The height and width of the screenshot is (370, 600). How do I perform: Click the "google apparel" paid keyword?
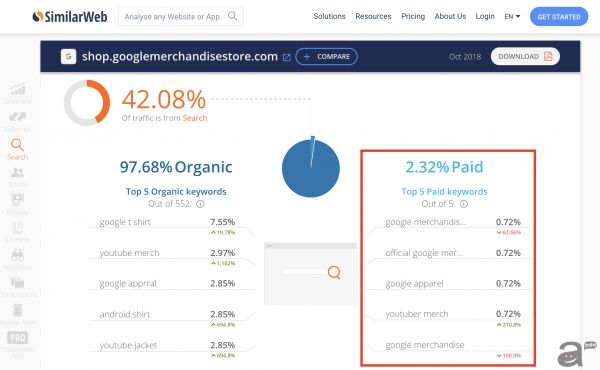pyautogui.click(x=414, y=284)
